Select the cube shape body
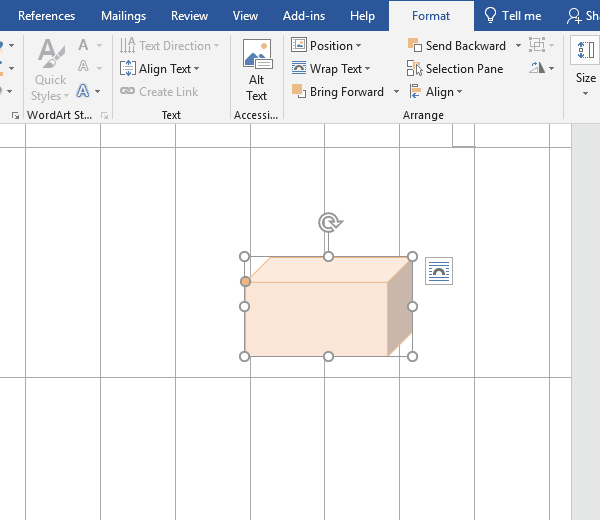Viewport: 600px width, 520px height. 316,319
